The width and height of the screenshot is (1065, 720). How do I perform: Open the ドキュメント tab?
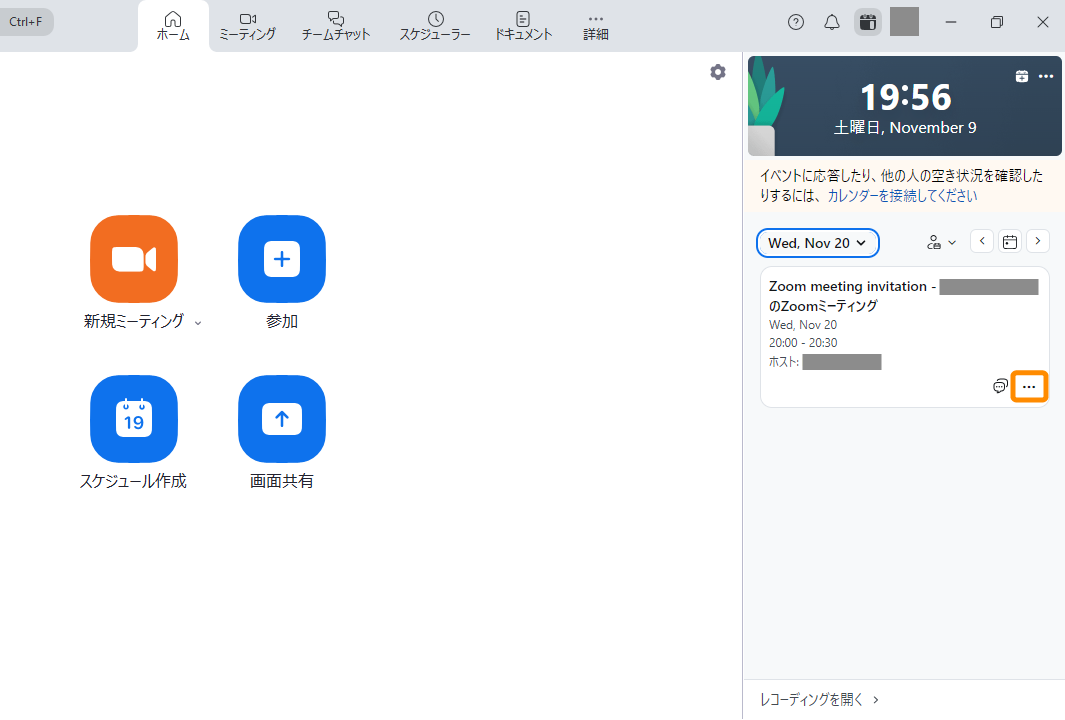tap(523, 26)
